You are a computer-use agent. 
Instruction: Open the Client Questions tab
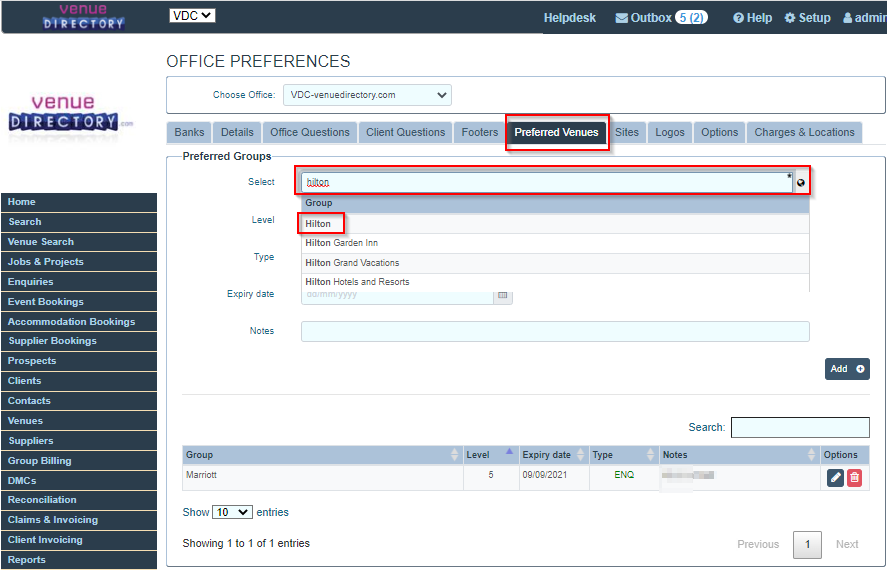pyautogui.click(x=405, y=132)
